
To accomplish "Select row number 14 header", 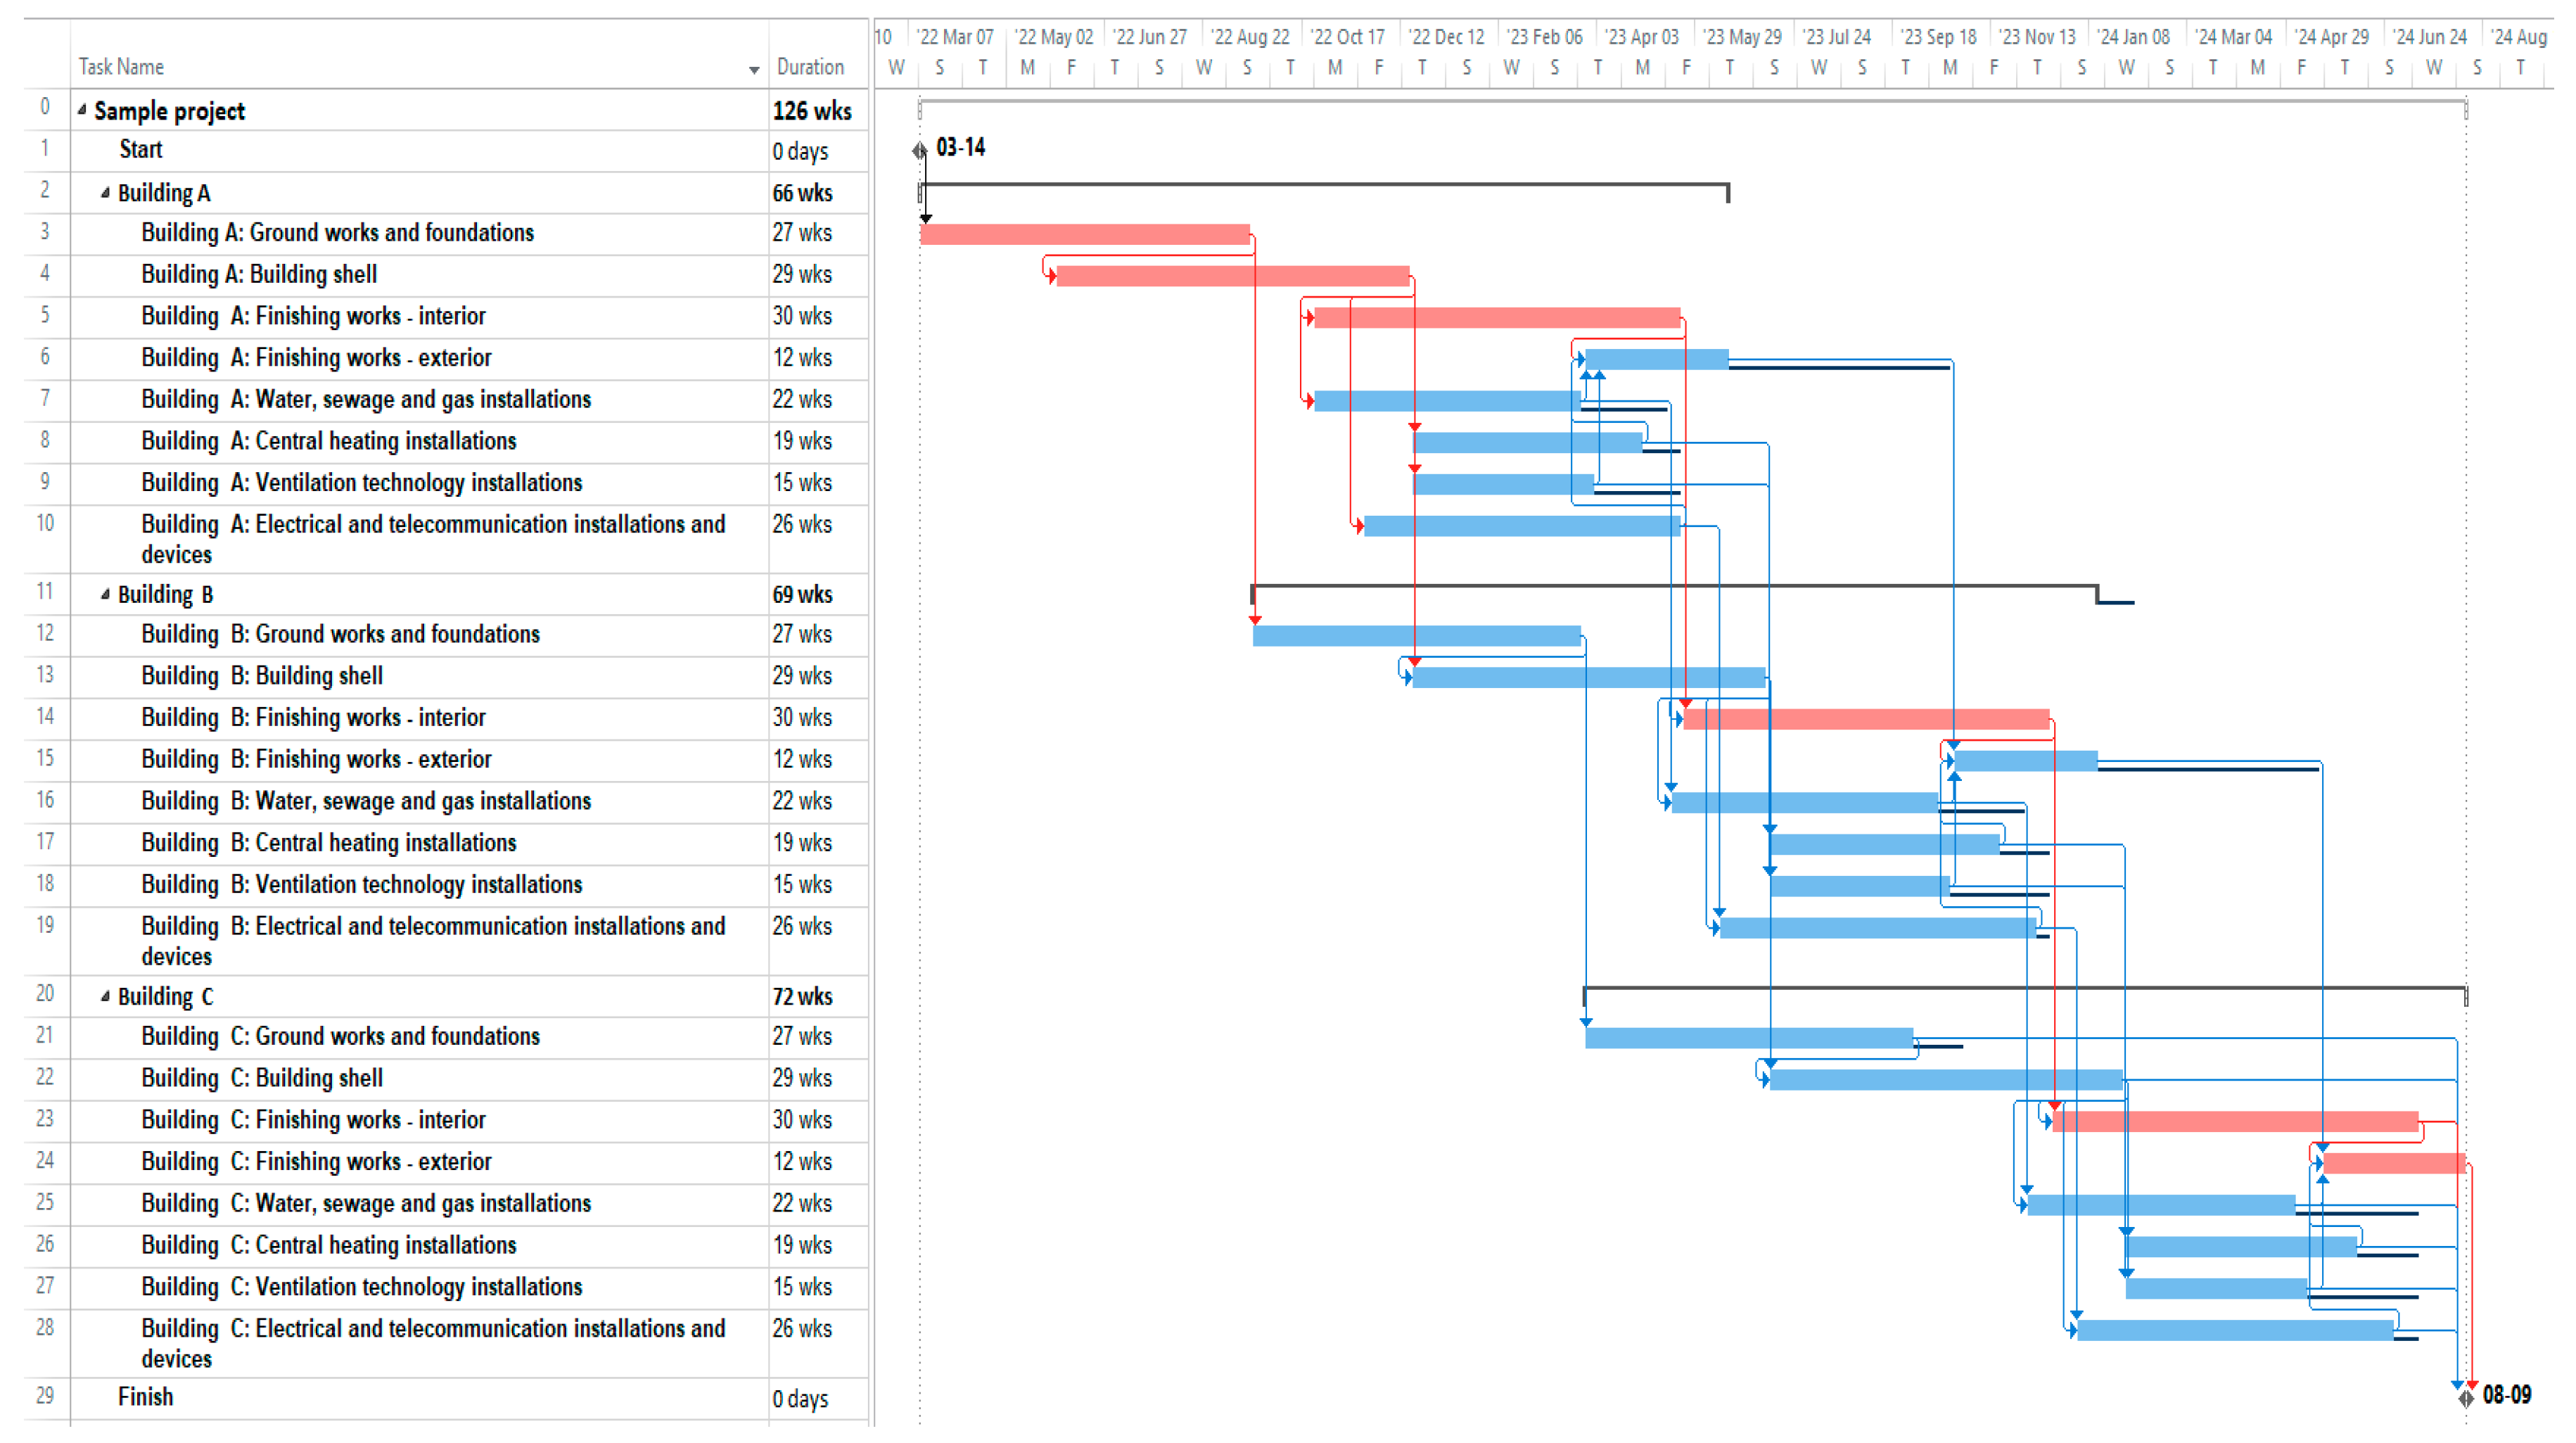I will coord(45,717).
